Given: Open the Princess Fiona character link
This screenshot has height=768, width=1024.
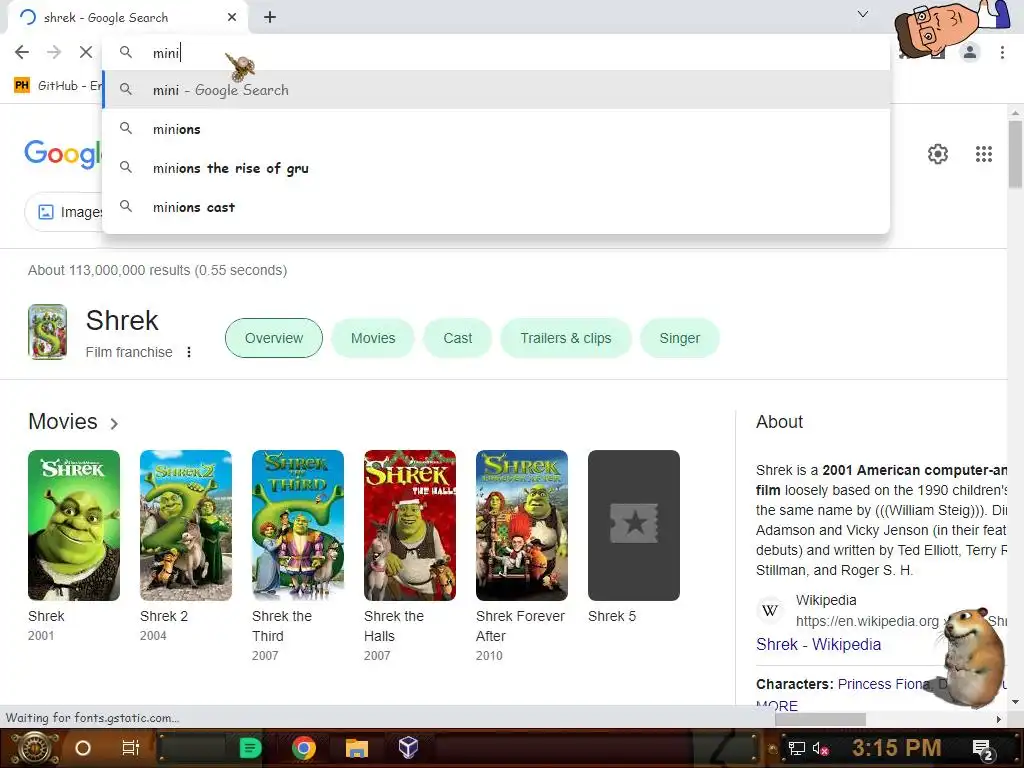Looking at the screenshot, I should click(884, 684).
